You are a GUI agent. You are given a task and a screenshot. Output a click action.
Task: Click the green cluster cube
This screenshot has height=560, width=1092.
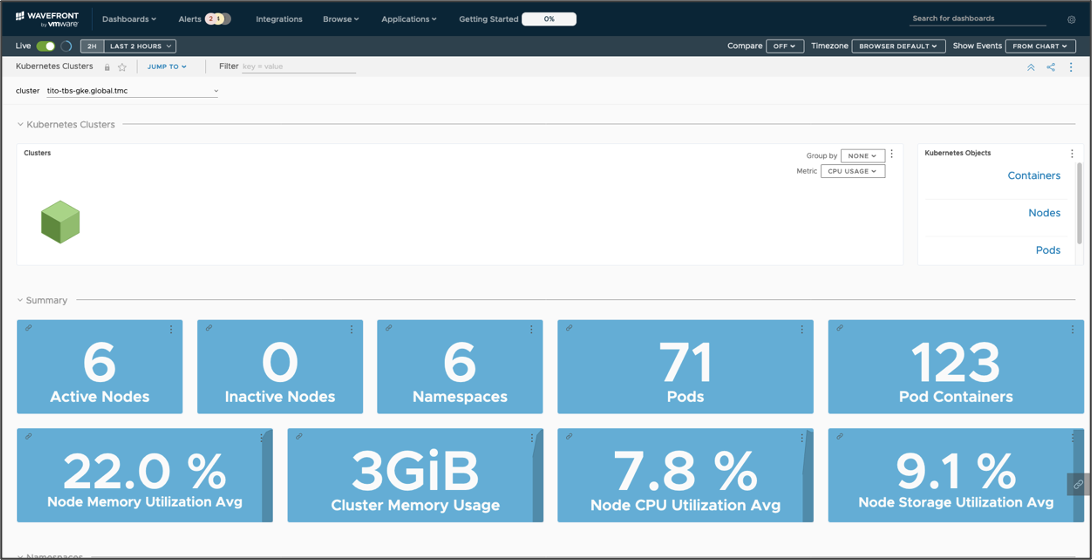60,221
